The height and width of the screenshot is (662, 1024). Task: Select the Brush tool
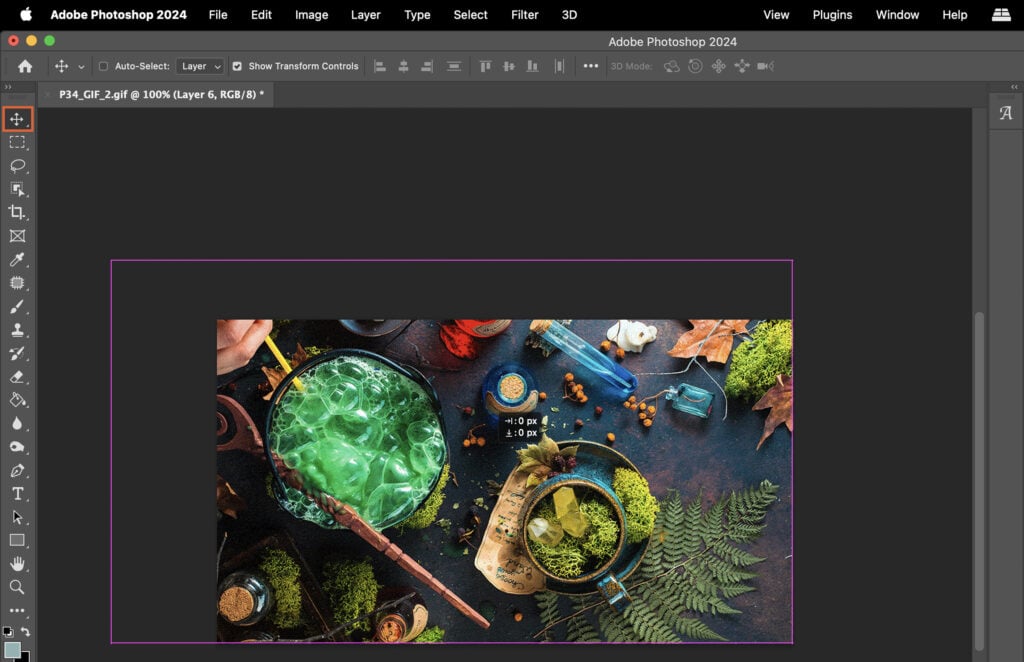pyautogui.click(x=17, y=306)
